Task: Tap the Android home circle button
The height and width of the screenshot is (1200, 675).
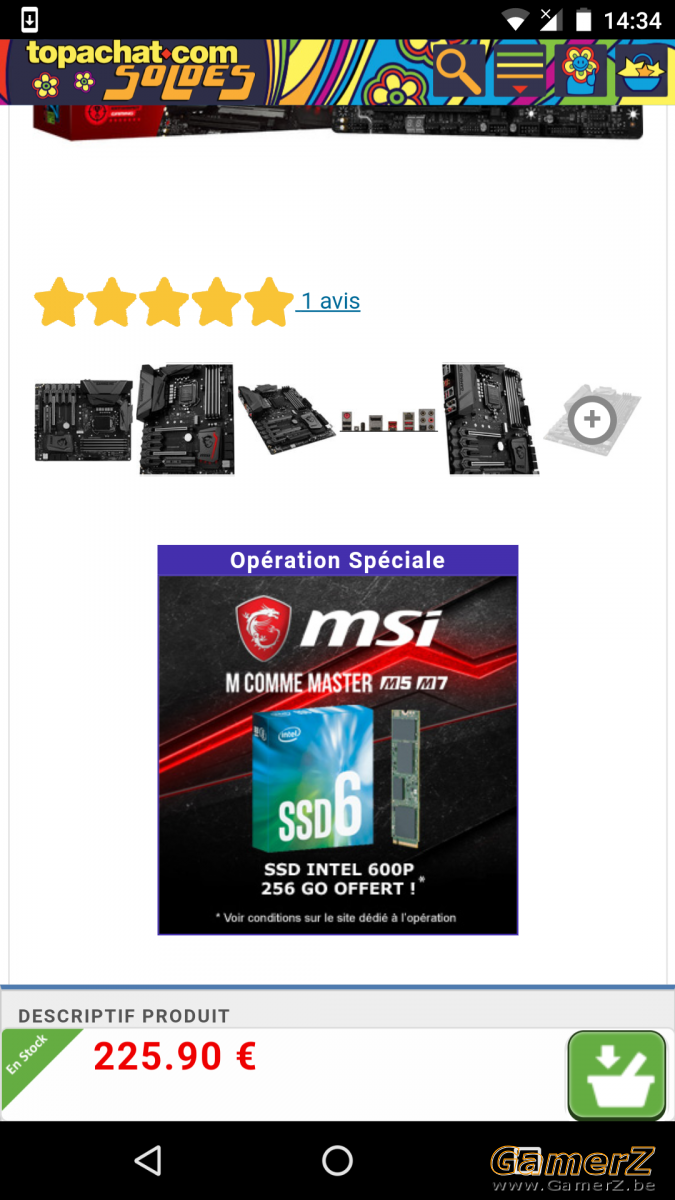Action: pos(338,1160)
